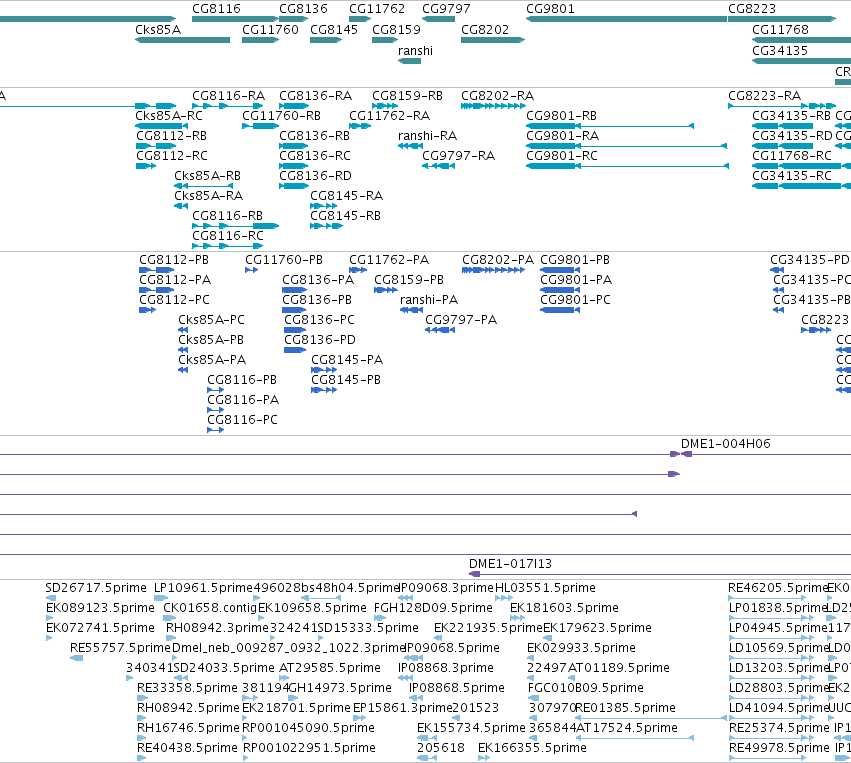Click transcript CG11760-RB label
The height and width of the screenshot is (763, 851).
click(281, 116)
